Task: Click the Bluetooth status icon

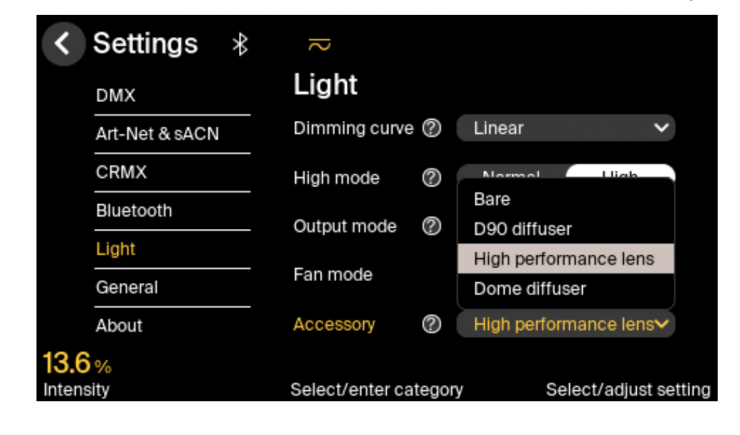Action: coord(240,44)
